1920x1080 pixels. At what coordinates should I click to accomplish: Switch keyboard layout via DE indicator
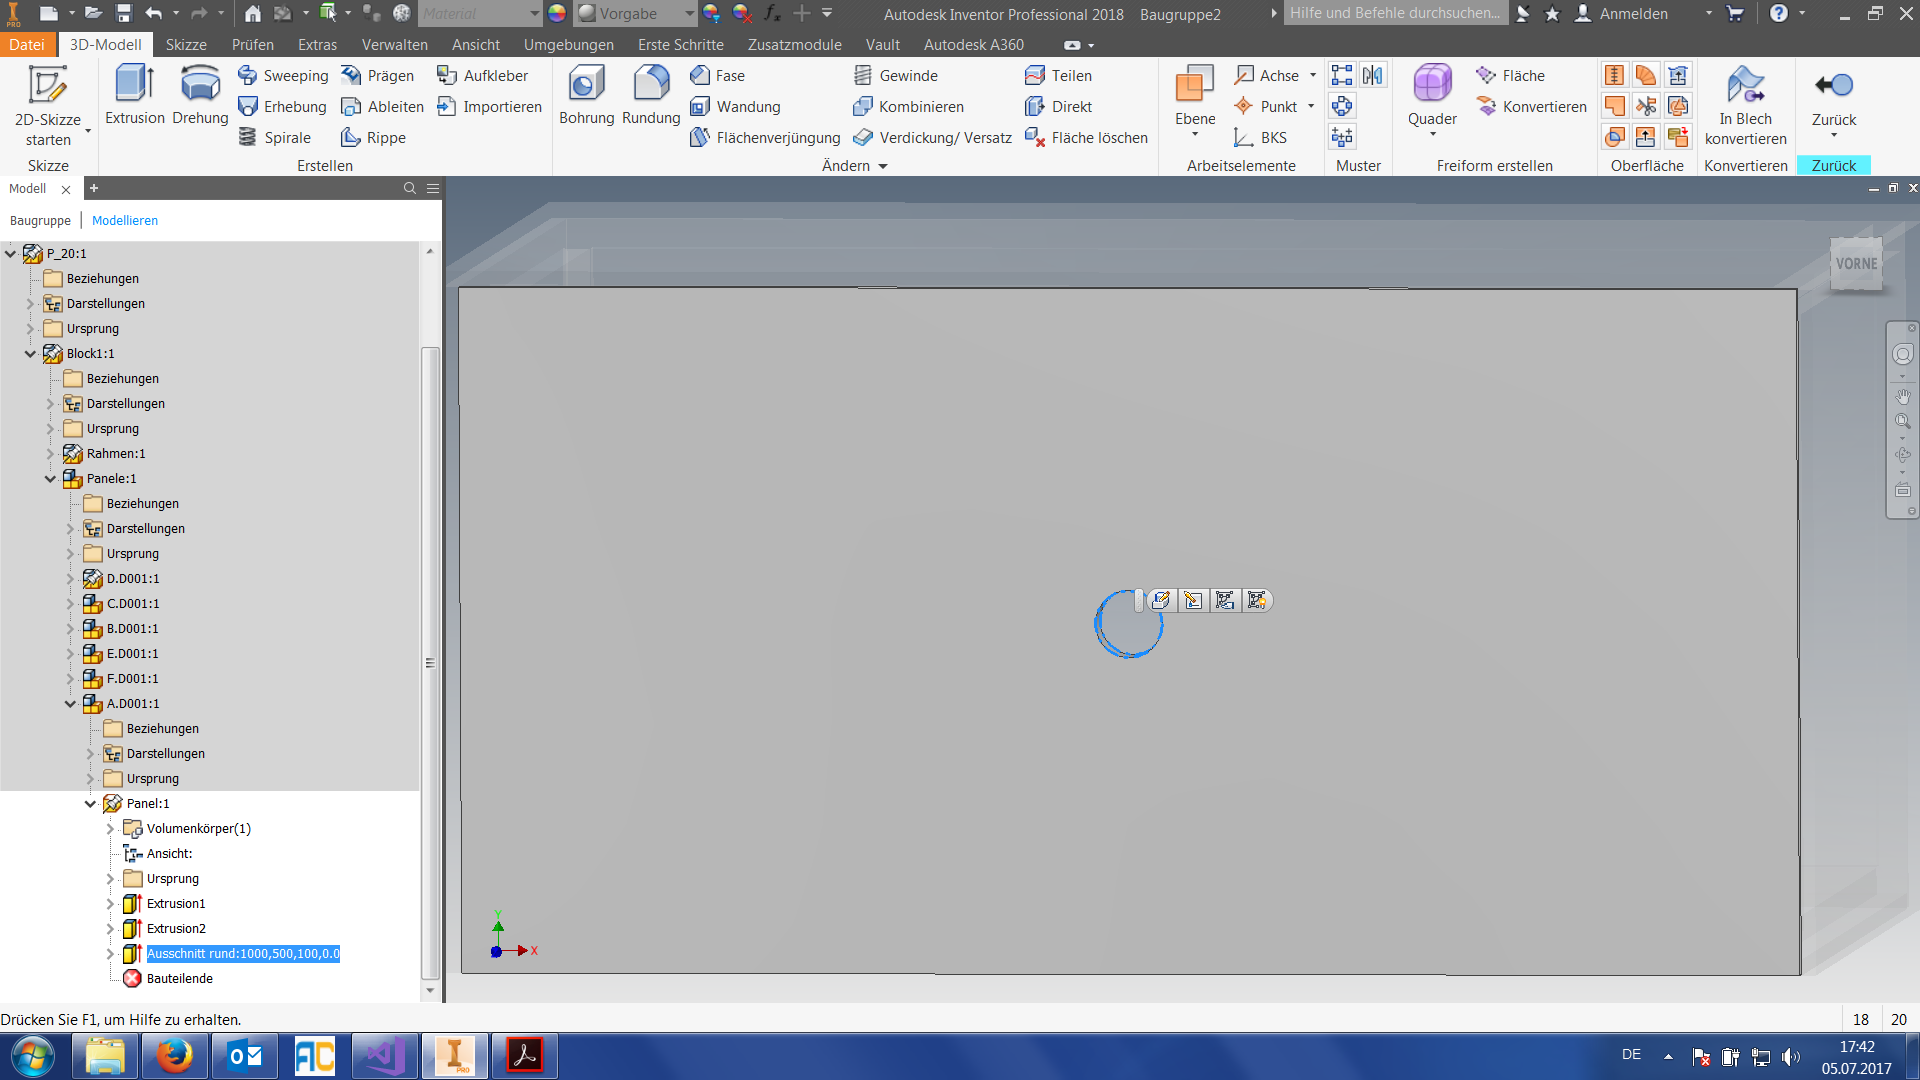[1631, 1055]
